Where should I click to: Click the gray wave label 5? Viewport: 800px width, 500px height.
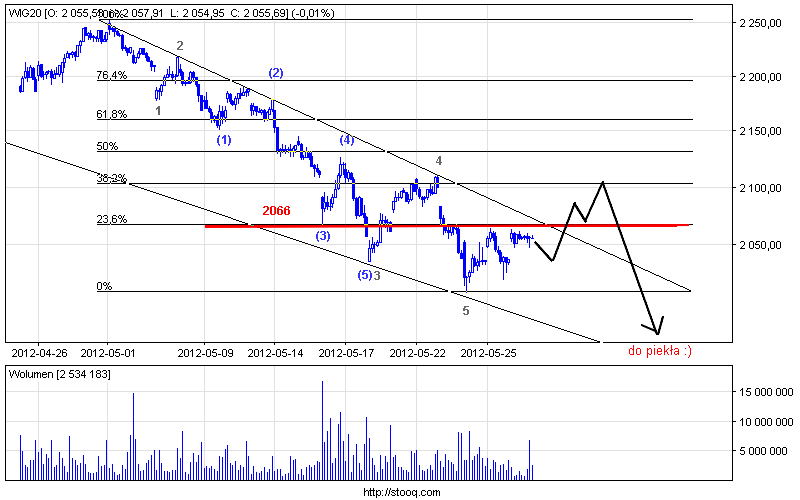465,311
